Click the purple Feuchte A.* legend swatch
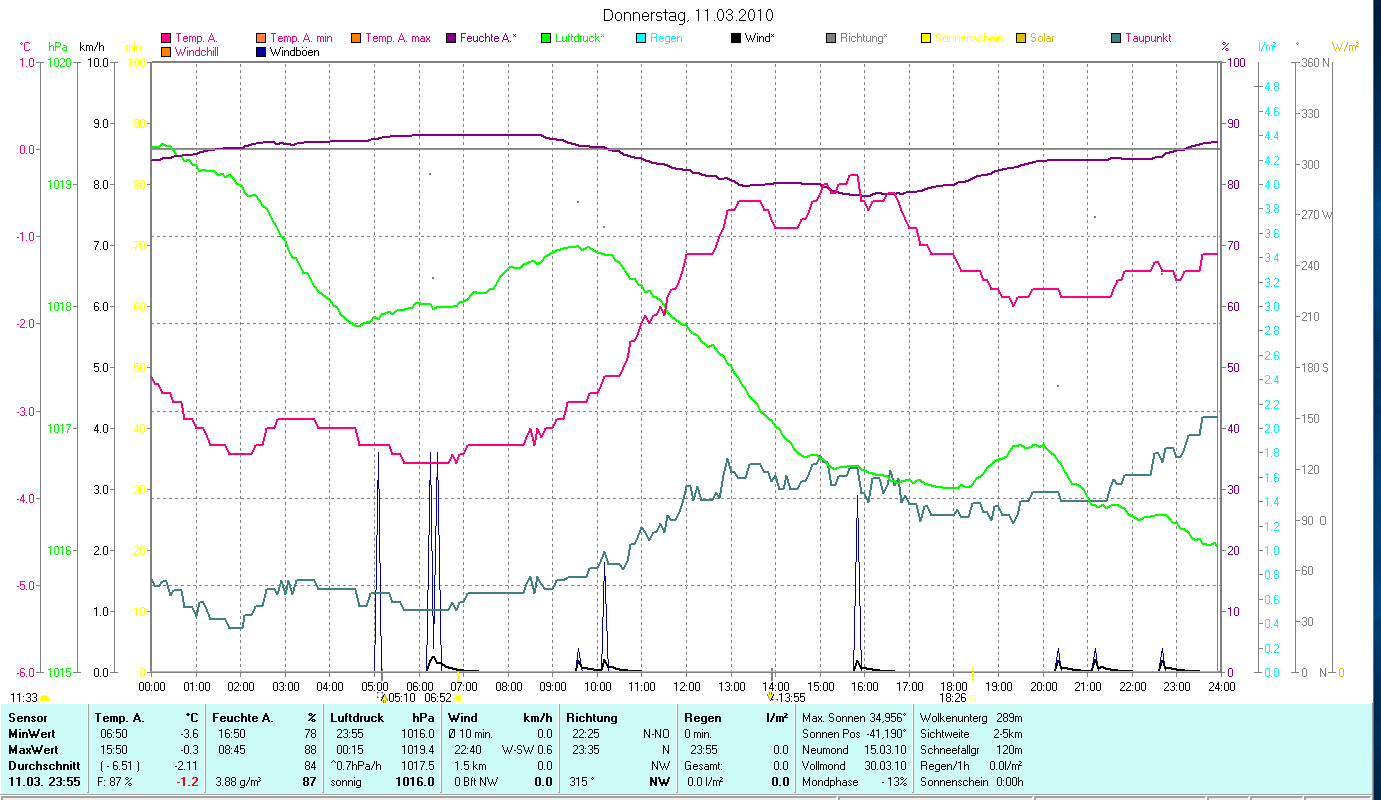This screenshot has width=1381, height=800. (451, 38)
